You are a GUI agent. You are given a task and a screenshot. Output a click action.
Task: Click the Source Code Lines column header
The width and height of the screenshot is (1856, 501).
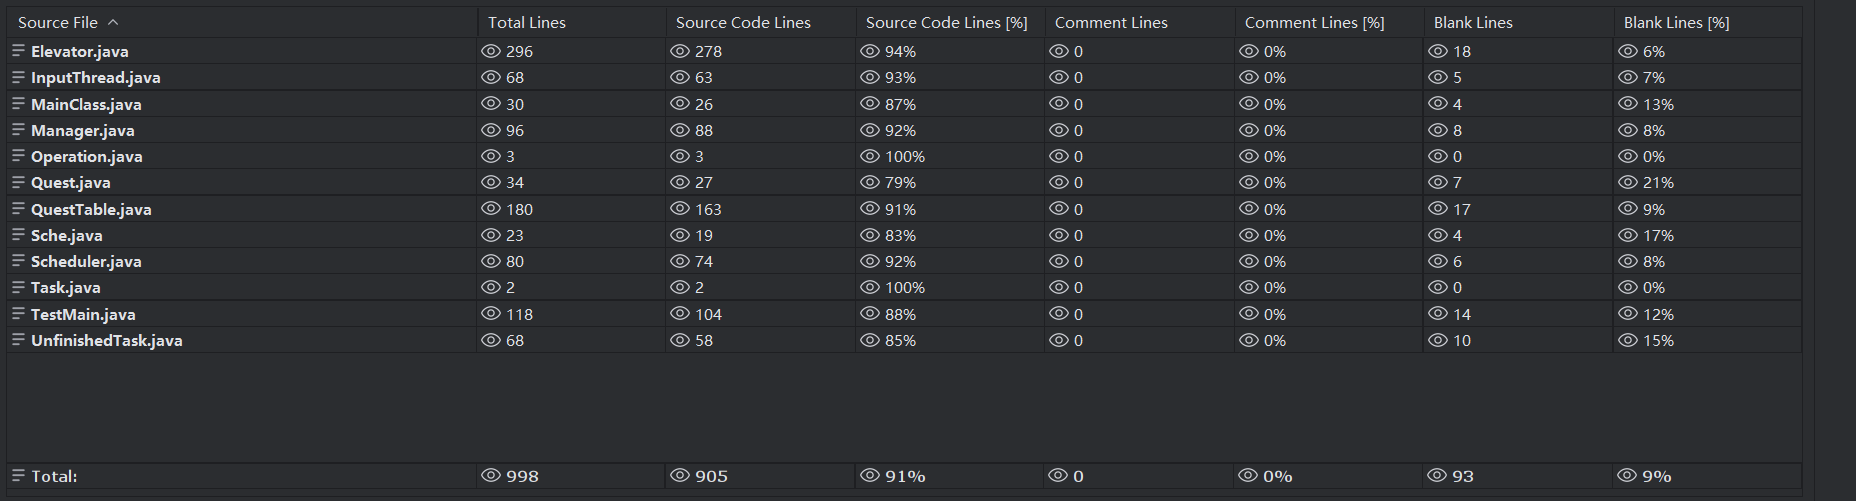coord(743,22)
